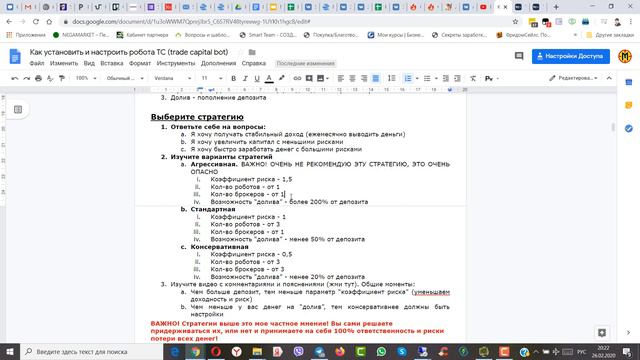640x360 pixels.
Task: Open the Формат menu
Action: point(140,63)
